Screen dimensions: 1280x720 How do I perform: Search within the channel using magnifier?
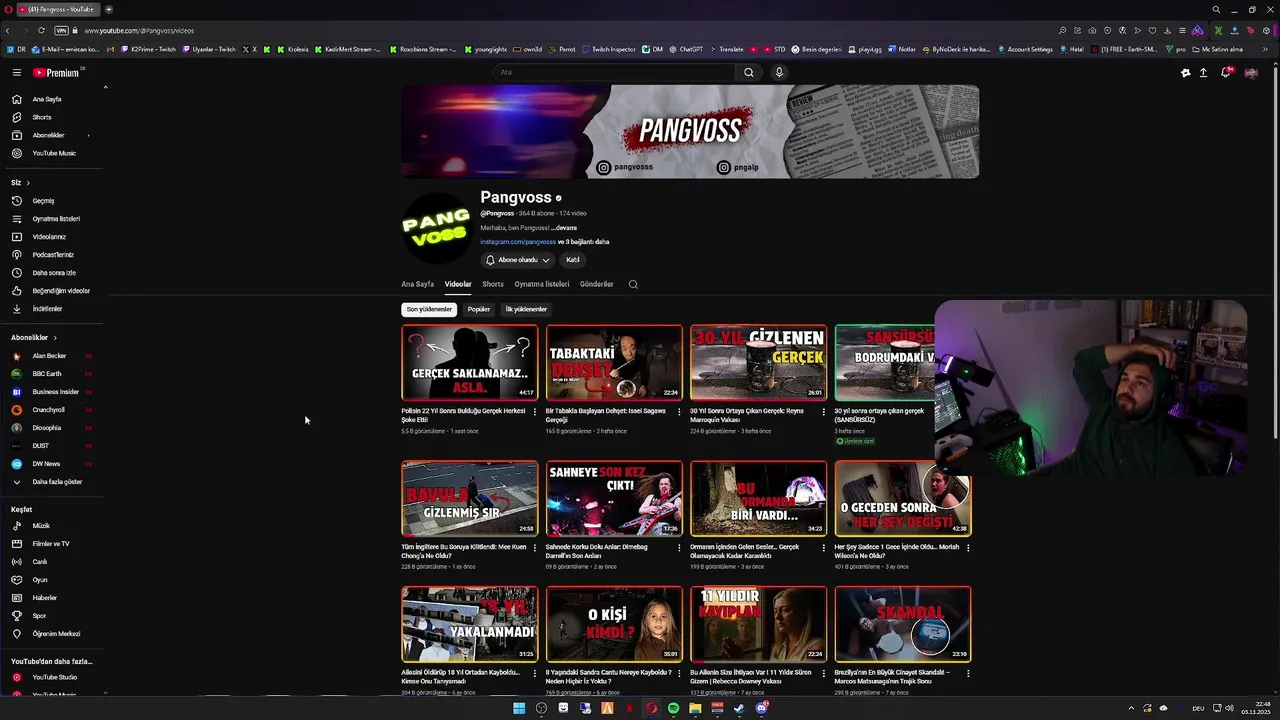(633, 284)
